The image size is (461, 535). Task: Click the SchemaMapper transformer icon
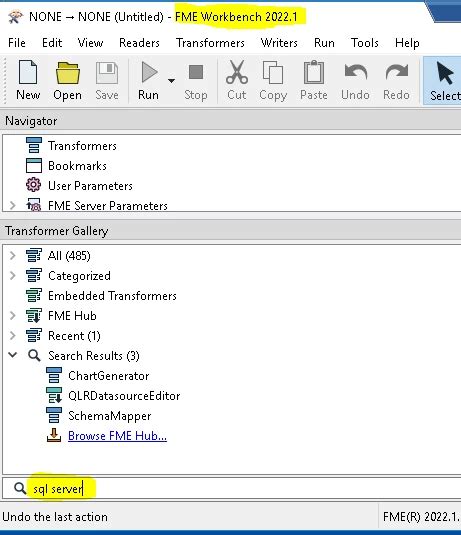(54, 415)
